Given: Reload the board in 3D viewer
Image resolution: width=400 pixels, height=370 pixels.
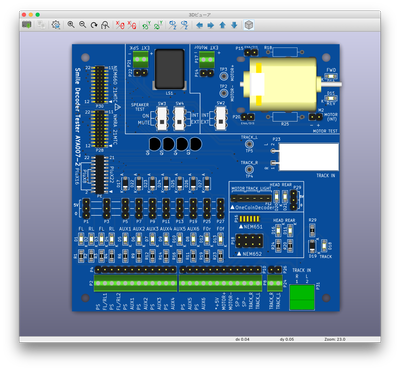Looking at the screenshot, I should point(27,25).
